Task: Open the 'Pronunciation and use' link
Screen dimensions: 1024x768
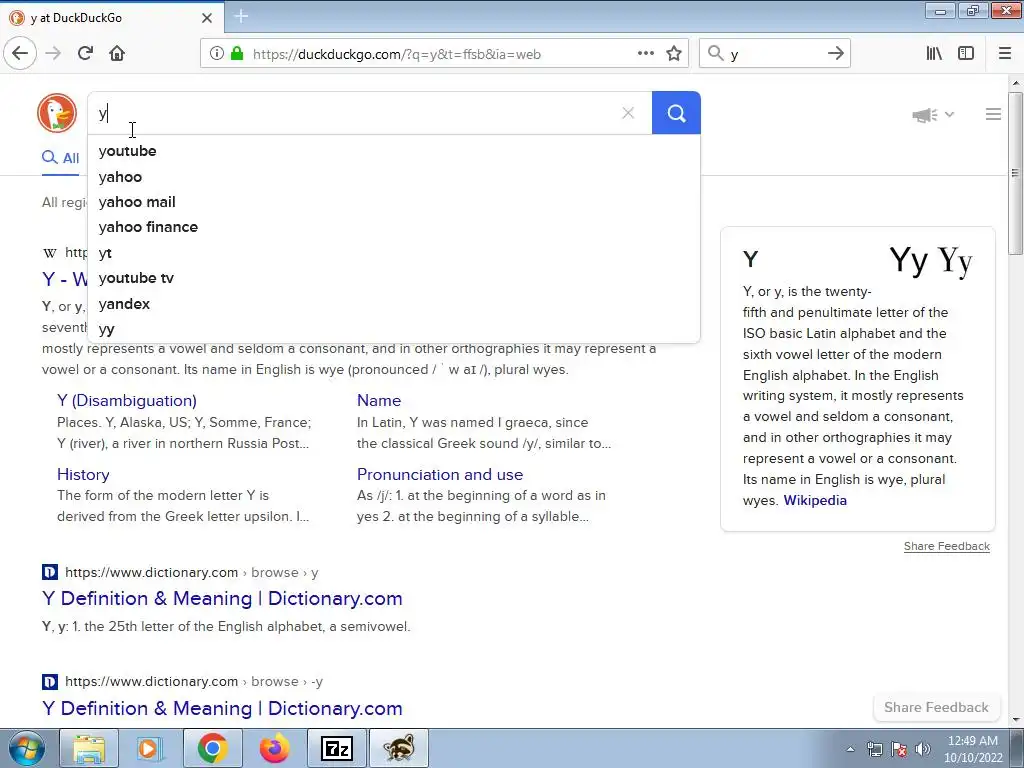Action: (x=440, y=474)
